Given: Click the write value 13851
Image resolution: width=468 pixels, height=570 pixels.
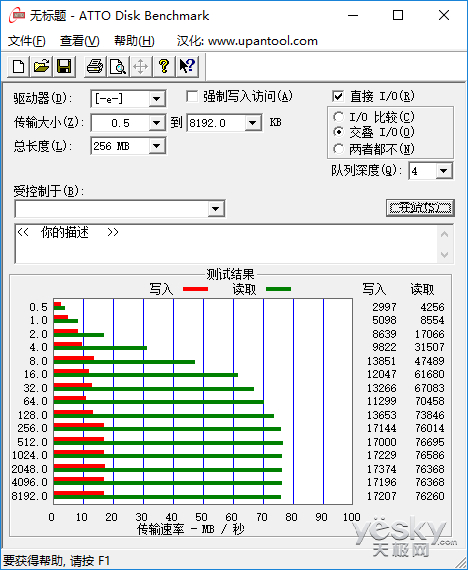Looking at the screenshot, I should (x=381, y=361).
